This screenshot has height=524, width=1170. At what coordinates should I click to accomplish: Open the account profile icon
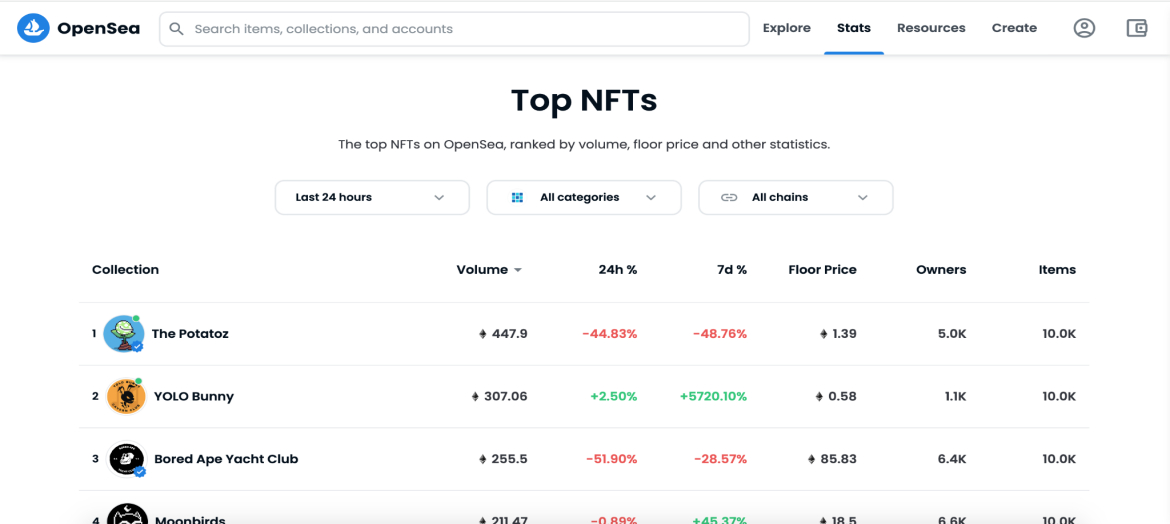1084,28
